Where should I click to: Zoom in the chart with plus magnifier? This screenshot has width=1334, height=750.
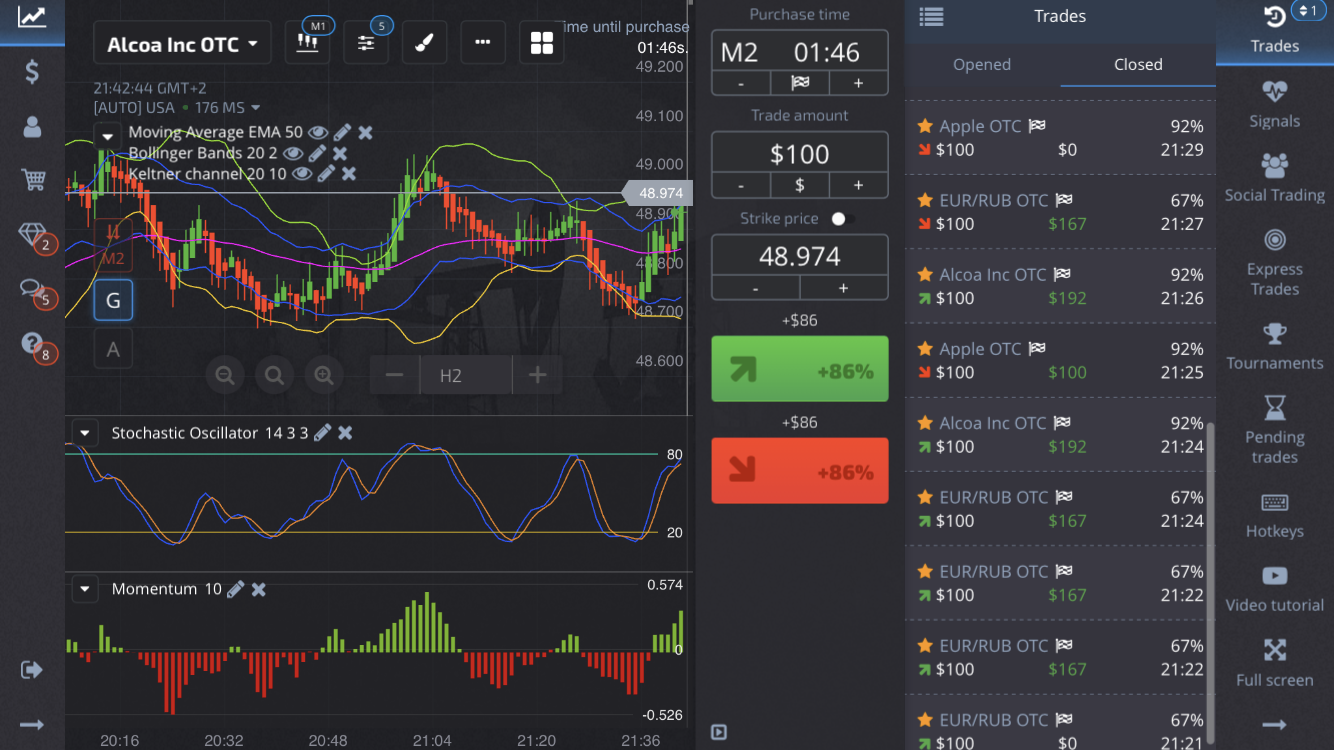(x=323, y=376)
